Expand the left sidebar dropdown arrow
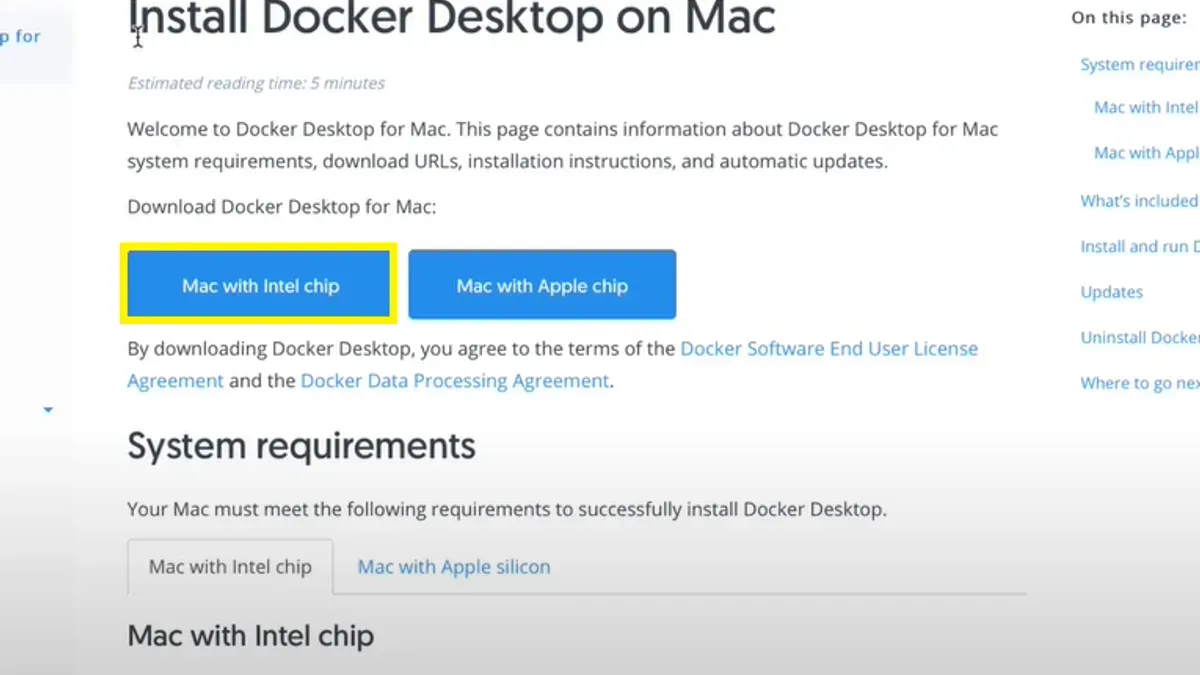 (48, 410)
